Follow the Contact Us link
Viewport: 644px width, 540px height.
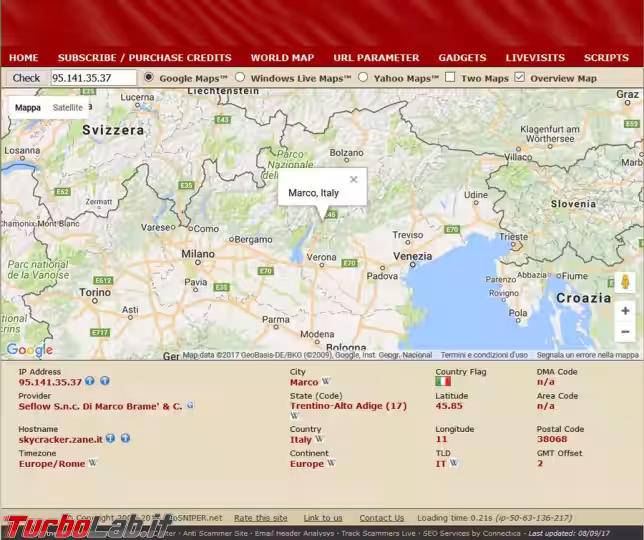[x=382, y=518]
